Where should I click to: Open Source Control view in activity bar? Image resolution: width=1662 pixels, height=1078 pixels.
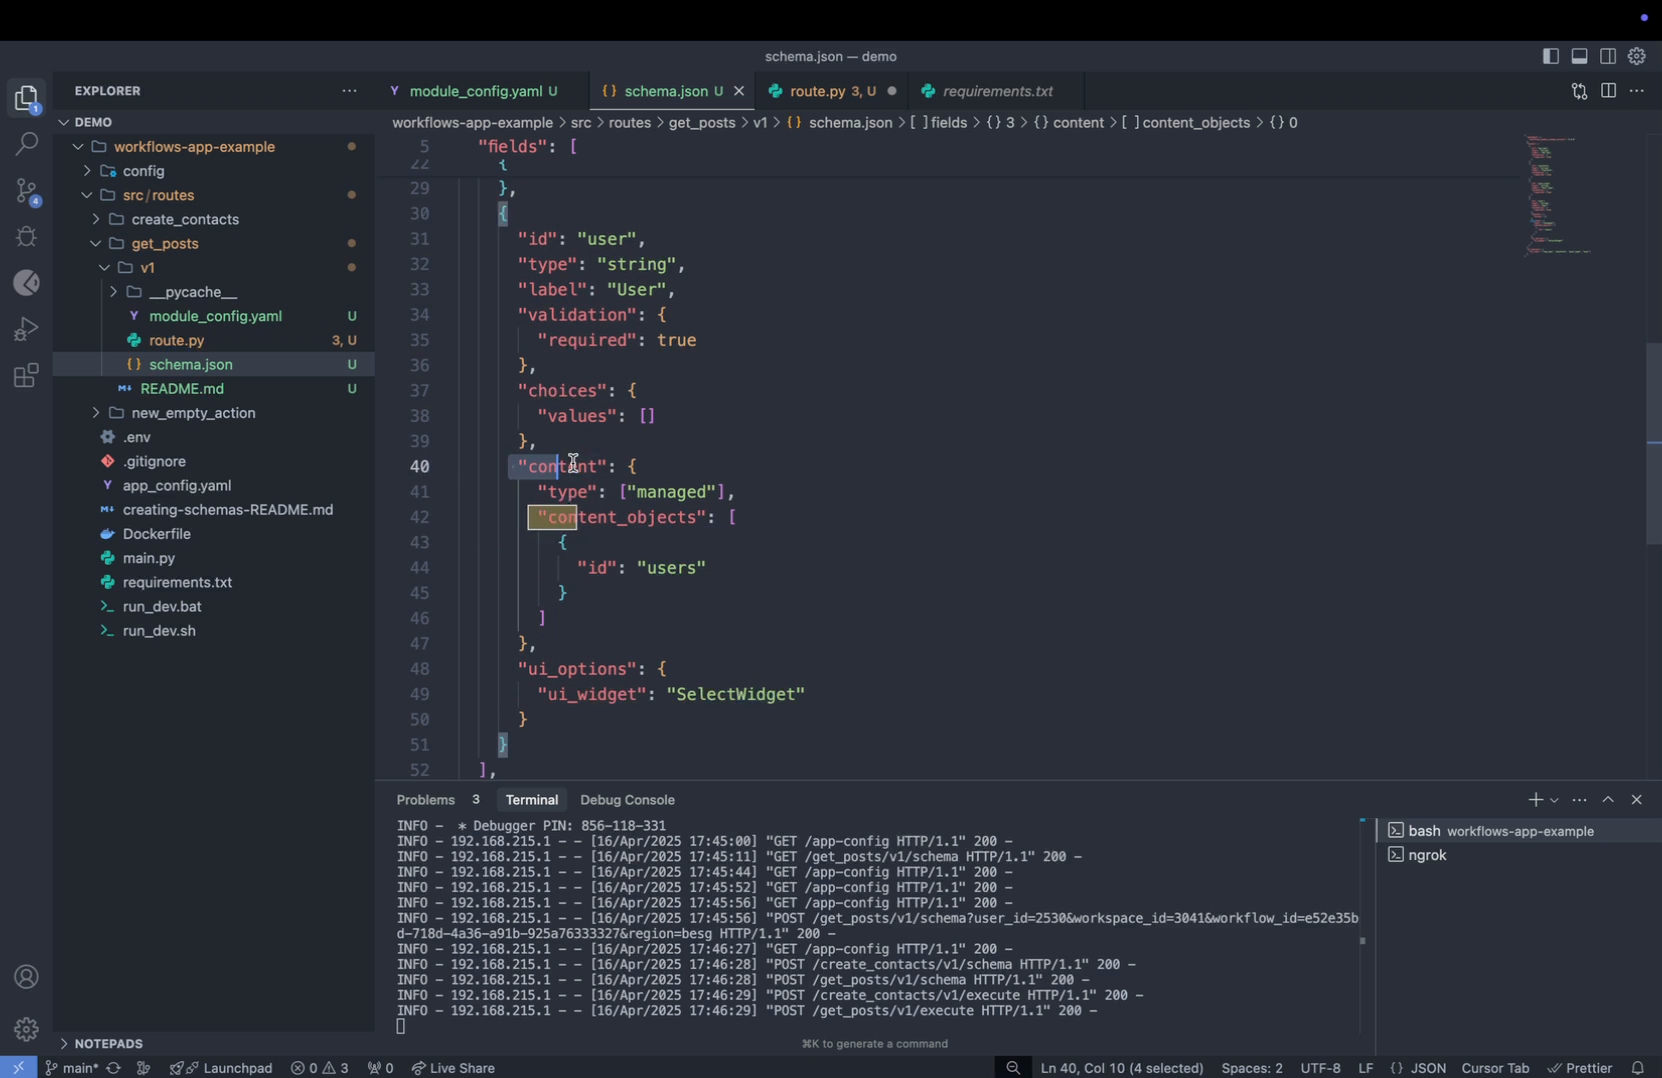point(27,191)
